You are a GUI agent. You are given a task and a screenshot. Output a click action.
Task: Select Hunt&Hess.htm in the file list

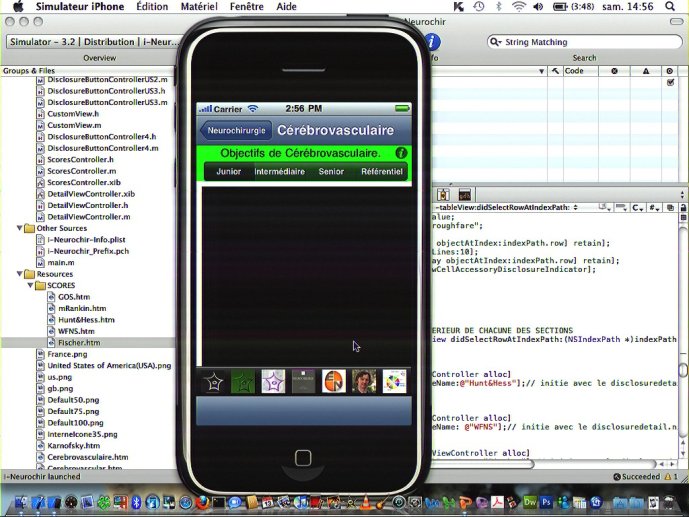point(86,320)
